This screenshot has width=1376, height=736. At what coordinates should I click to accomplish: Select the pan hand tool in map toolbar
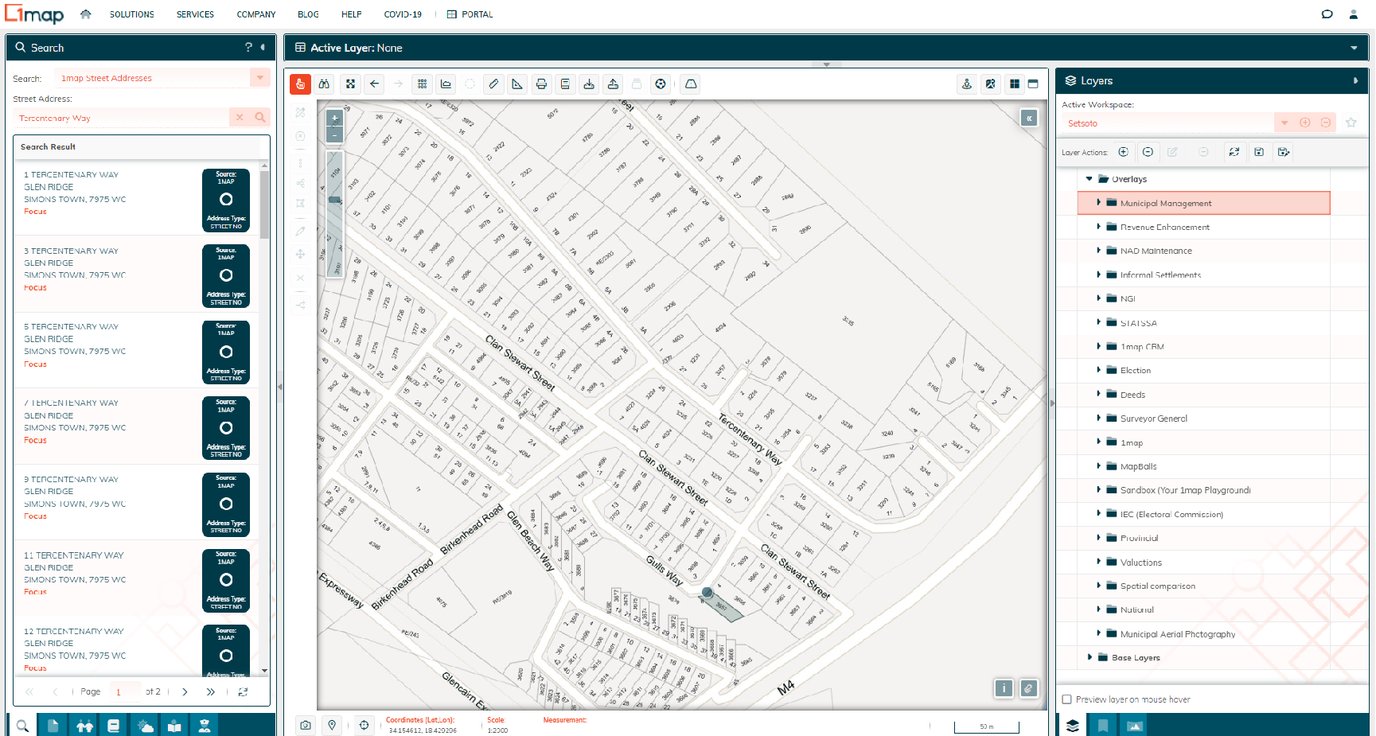300,85
